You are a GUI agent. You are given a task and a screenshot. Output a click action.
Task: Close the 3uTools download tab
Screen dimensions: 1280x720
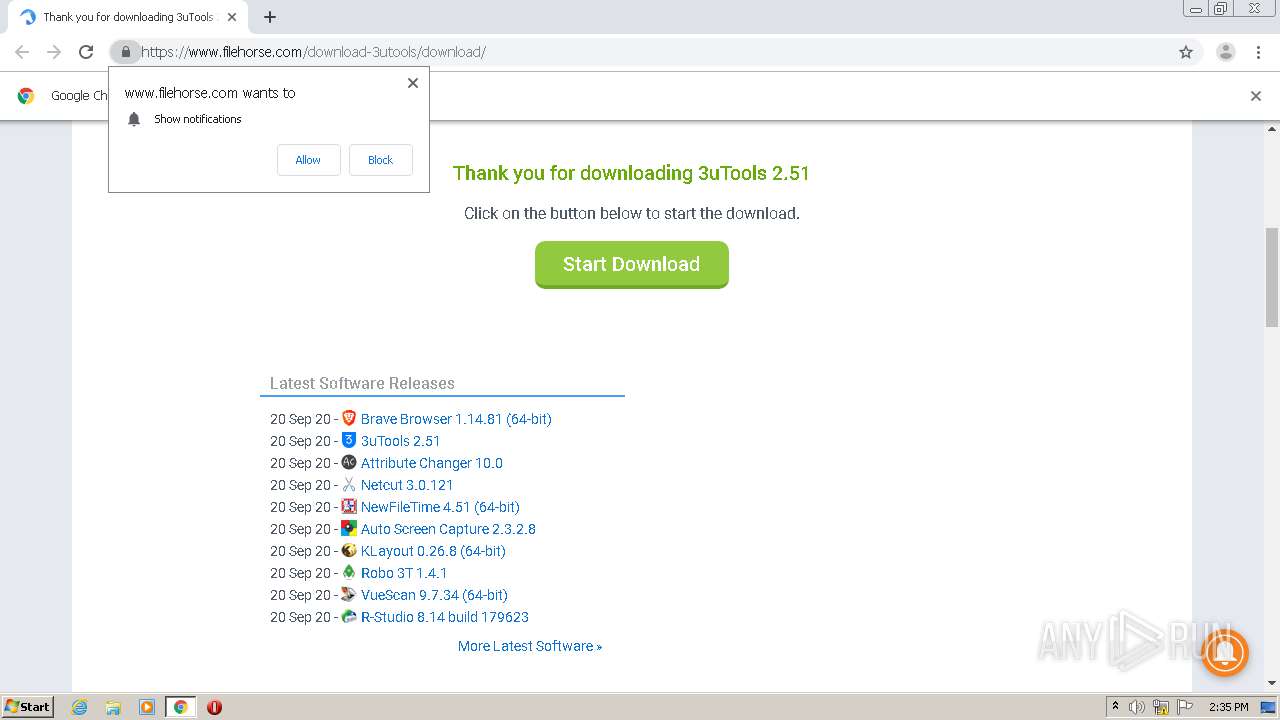tap(232, 17)
